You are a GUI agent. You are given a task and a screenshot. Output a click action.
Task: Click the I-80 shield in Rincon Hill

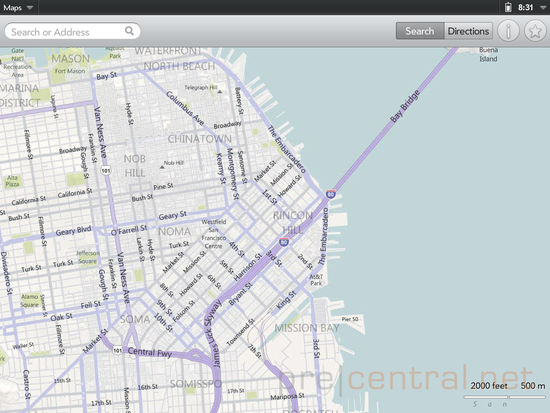click(284, 242)
